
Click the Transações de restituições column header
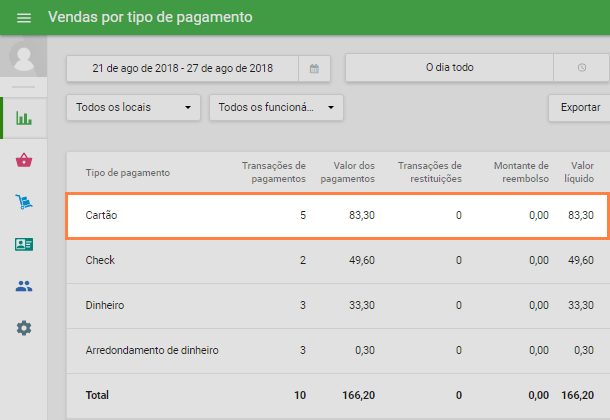(x=429, y=172)
